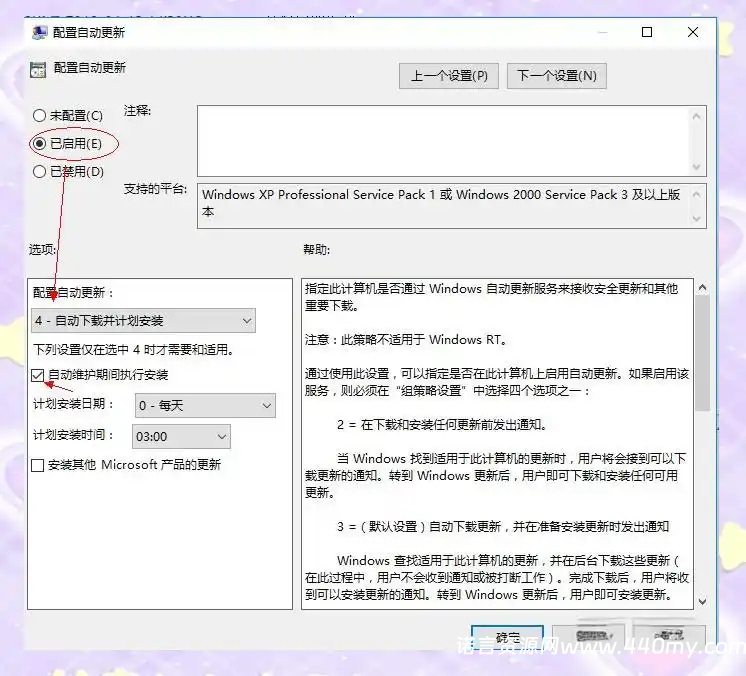Click the help panel scrollbar up arrow
746x676 pixels.
click(x=702, y=287)
